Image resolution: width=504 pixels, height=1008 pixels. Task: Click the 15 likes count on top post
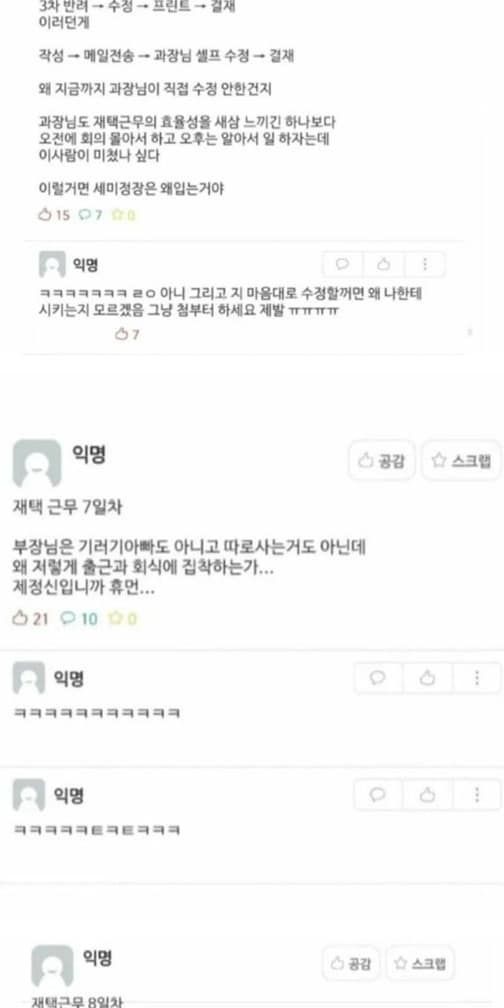[54, 215]
